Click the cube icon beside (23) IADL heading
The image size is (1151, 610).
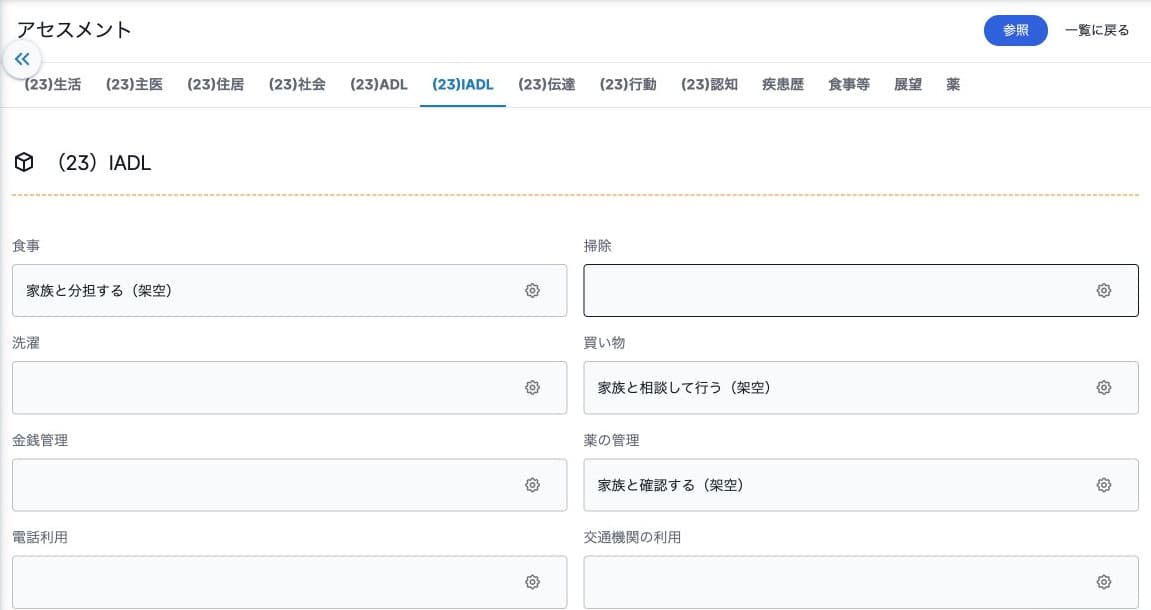tap(24, 162)
